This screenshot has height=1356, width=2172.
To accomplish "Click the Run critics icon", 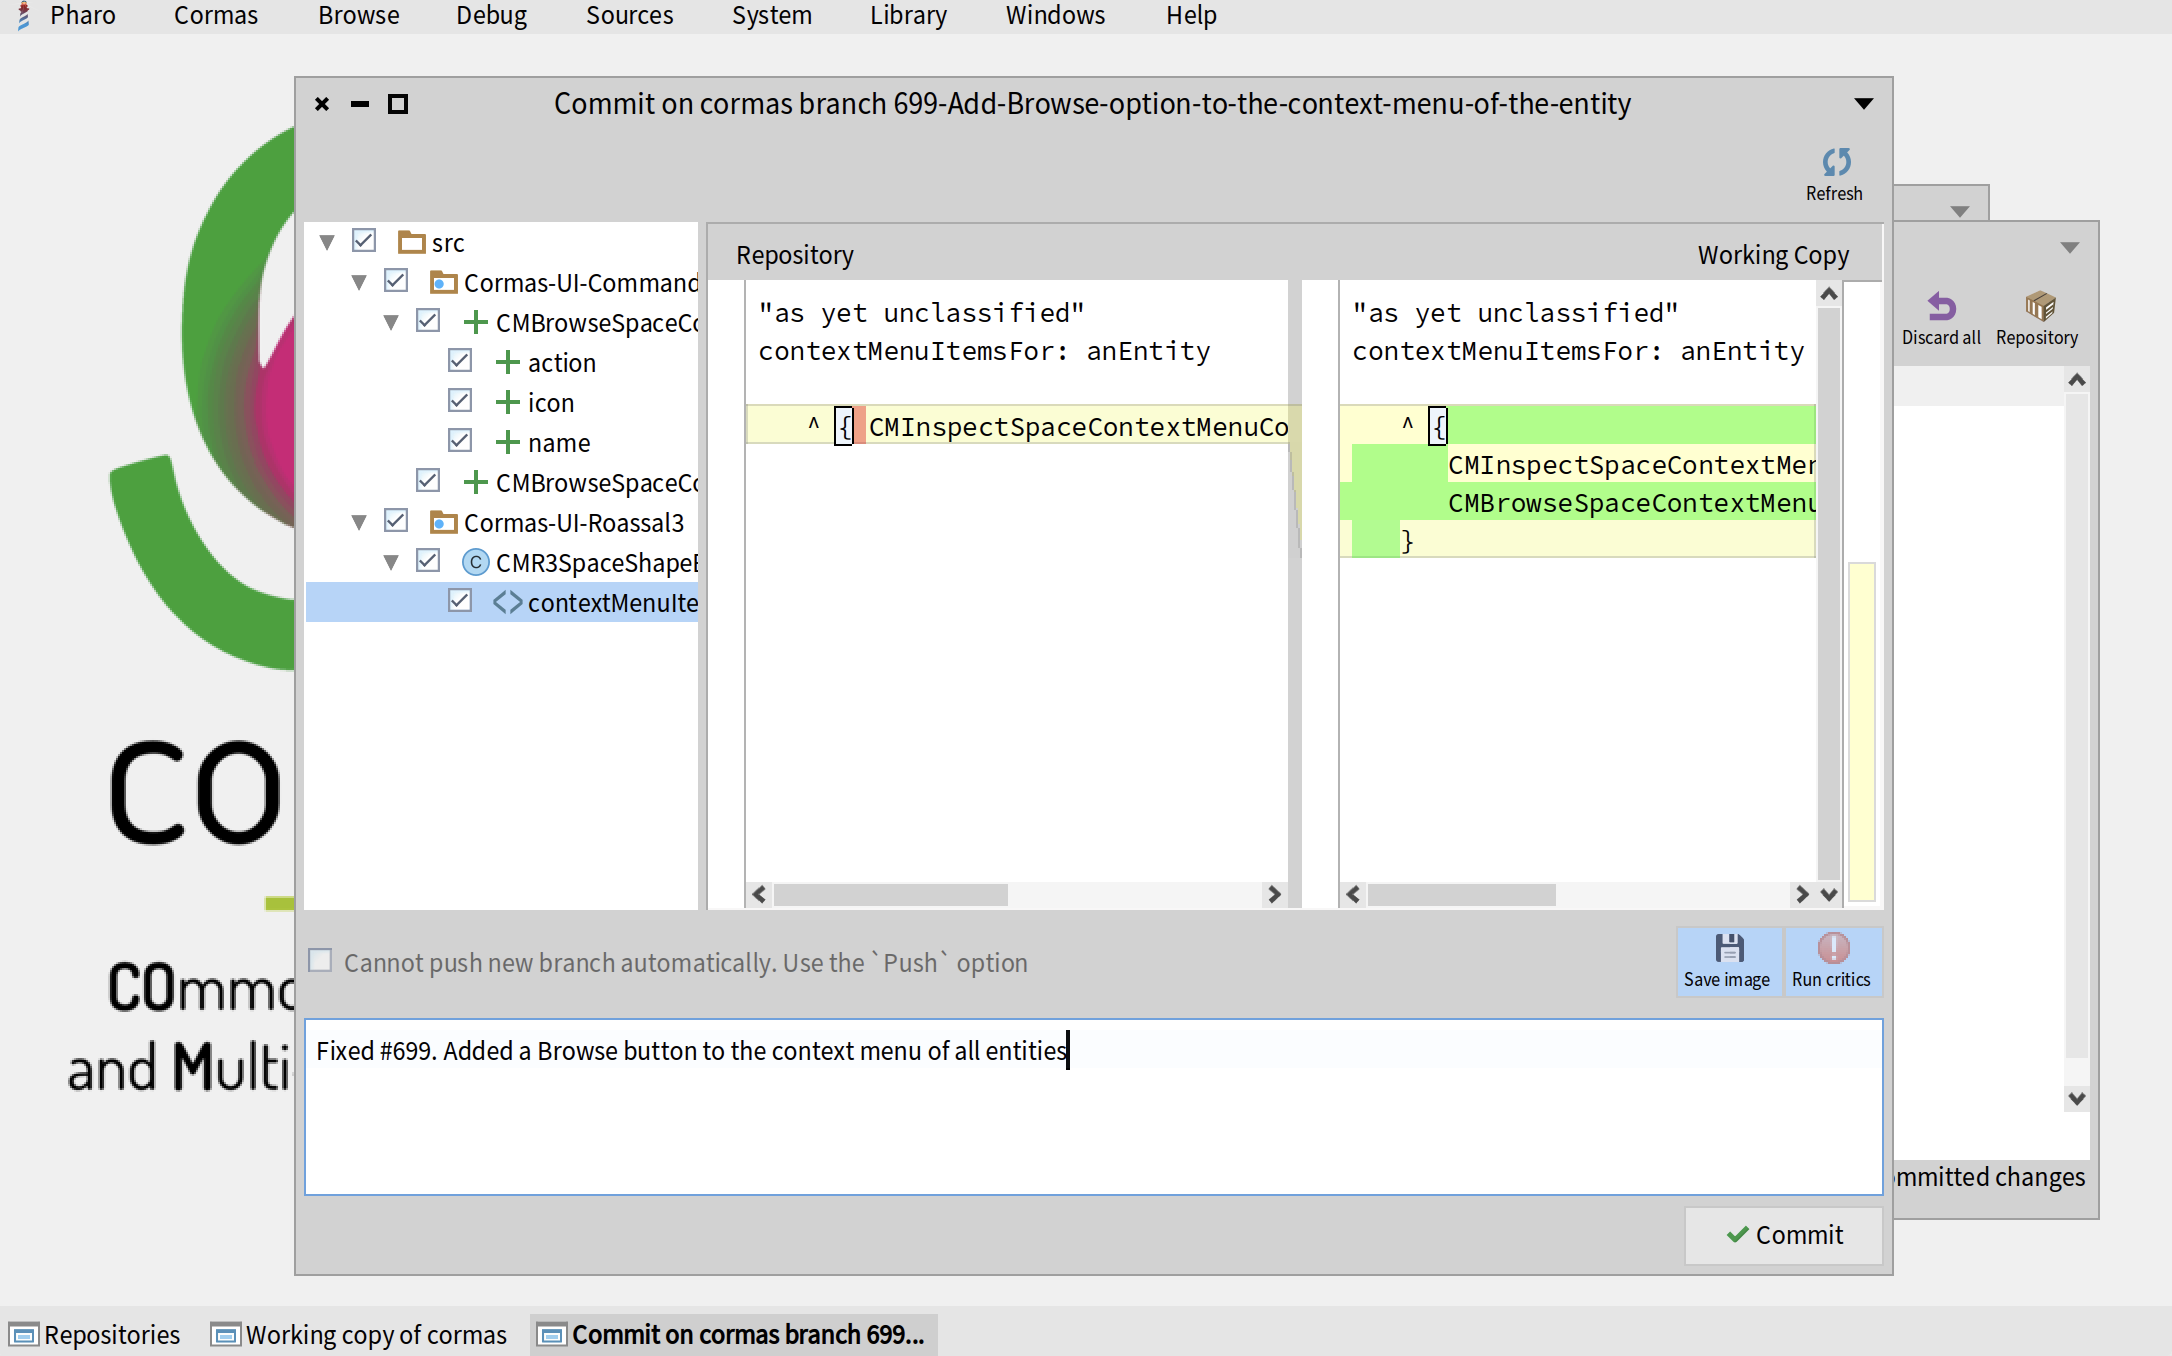I will [x=1832, y=948].
